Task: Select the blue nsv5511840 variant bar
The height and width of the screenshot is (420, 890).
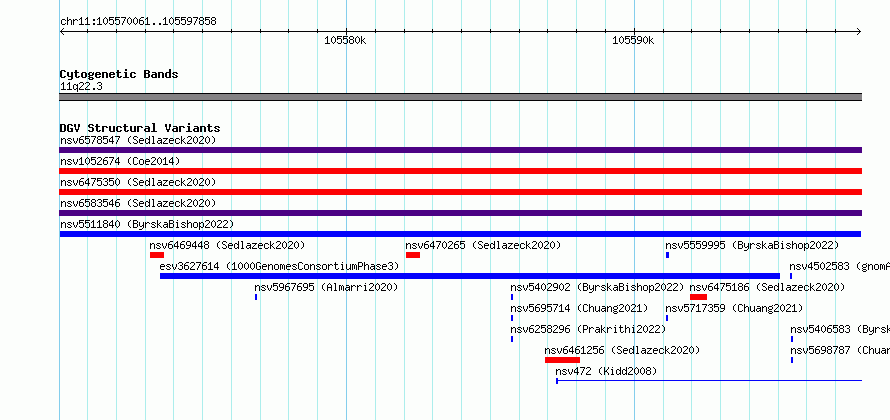Action: pos(460,234)
